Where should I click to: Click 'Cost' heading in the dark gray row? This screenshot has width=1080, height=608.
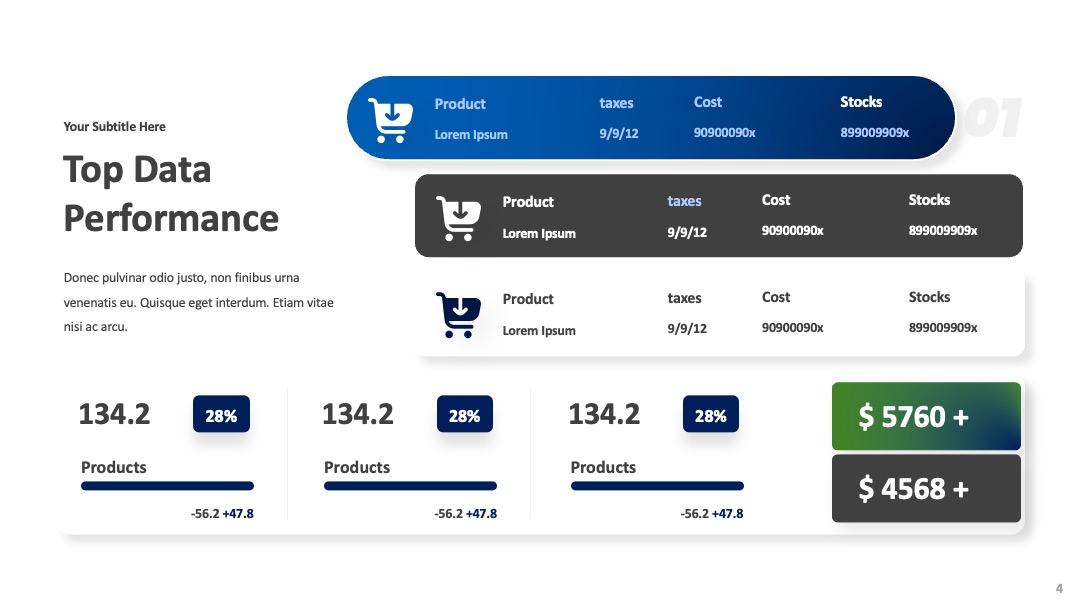pyautogui.click(x=776, y=200)
